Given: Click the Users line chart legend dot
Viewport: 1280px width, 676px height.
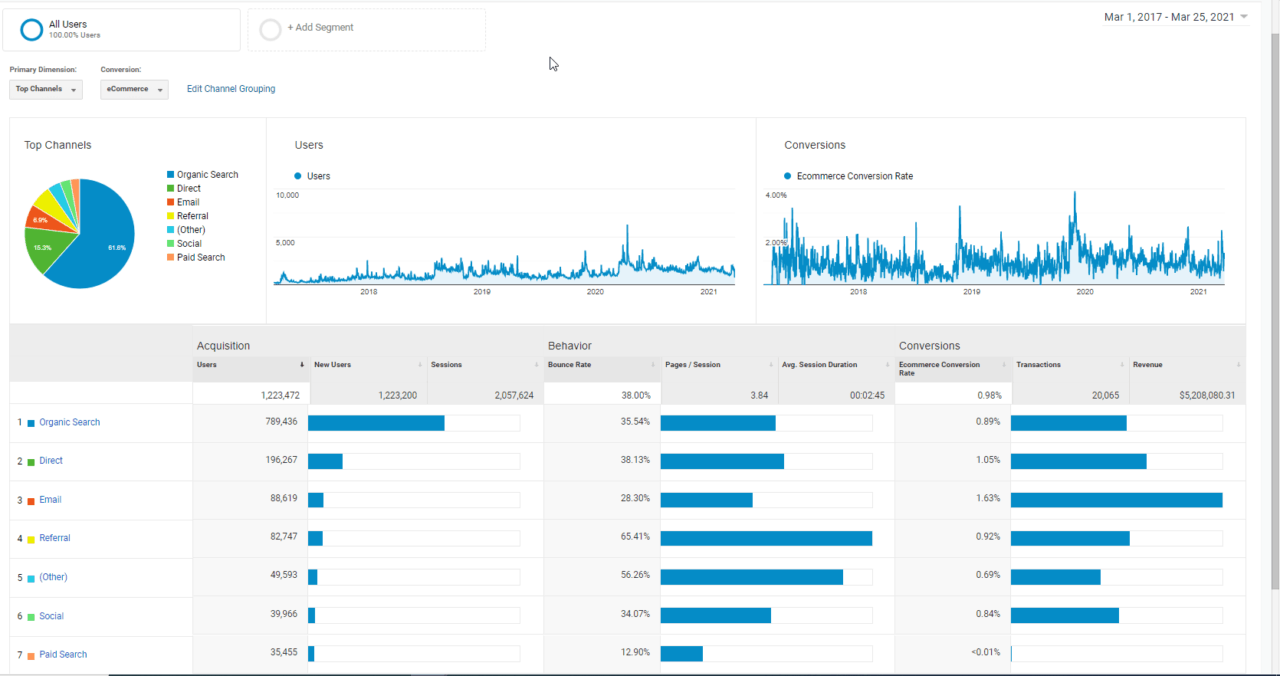Looking at the screenshot, I should (298, 176).
